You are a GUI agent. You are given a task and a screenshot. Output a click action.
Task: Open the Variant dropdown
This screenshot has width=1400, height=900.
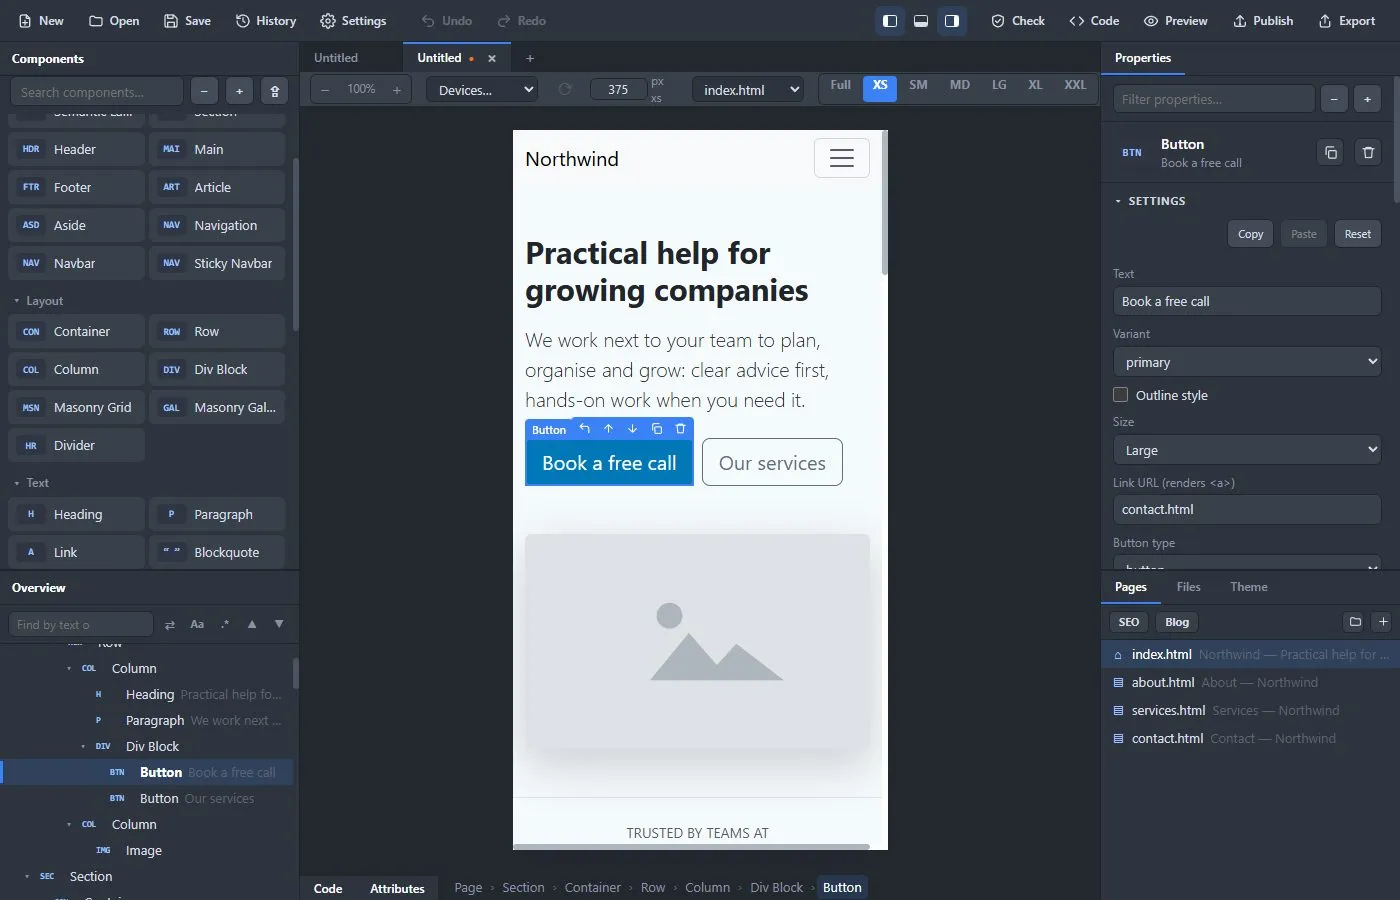[1247, 362]
